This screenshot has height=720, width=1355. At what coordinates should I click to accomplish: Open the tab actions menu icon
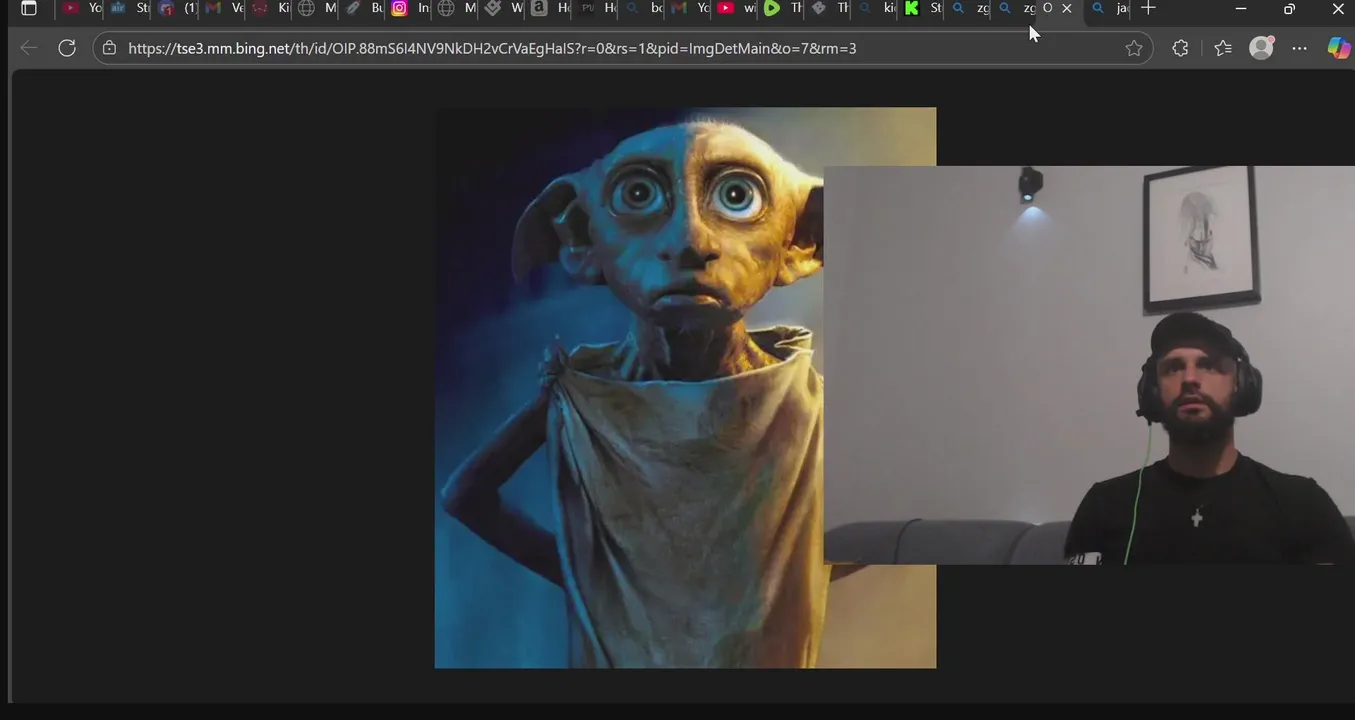click(x=29, y=8)
